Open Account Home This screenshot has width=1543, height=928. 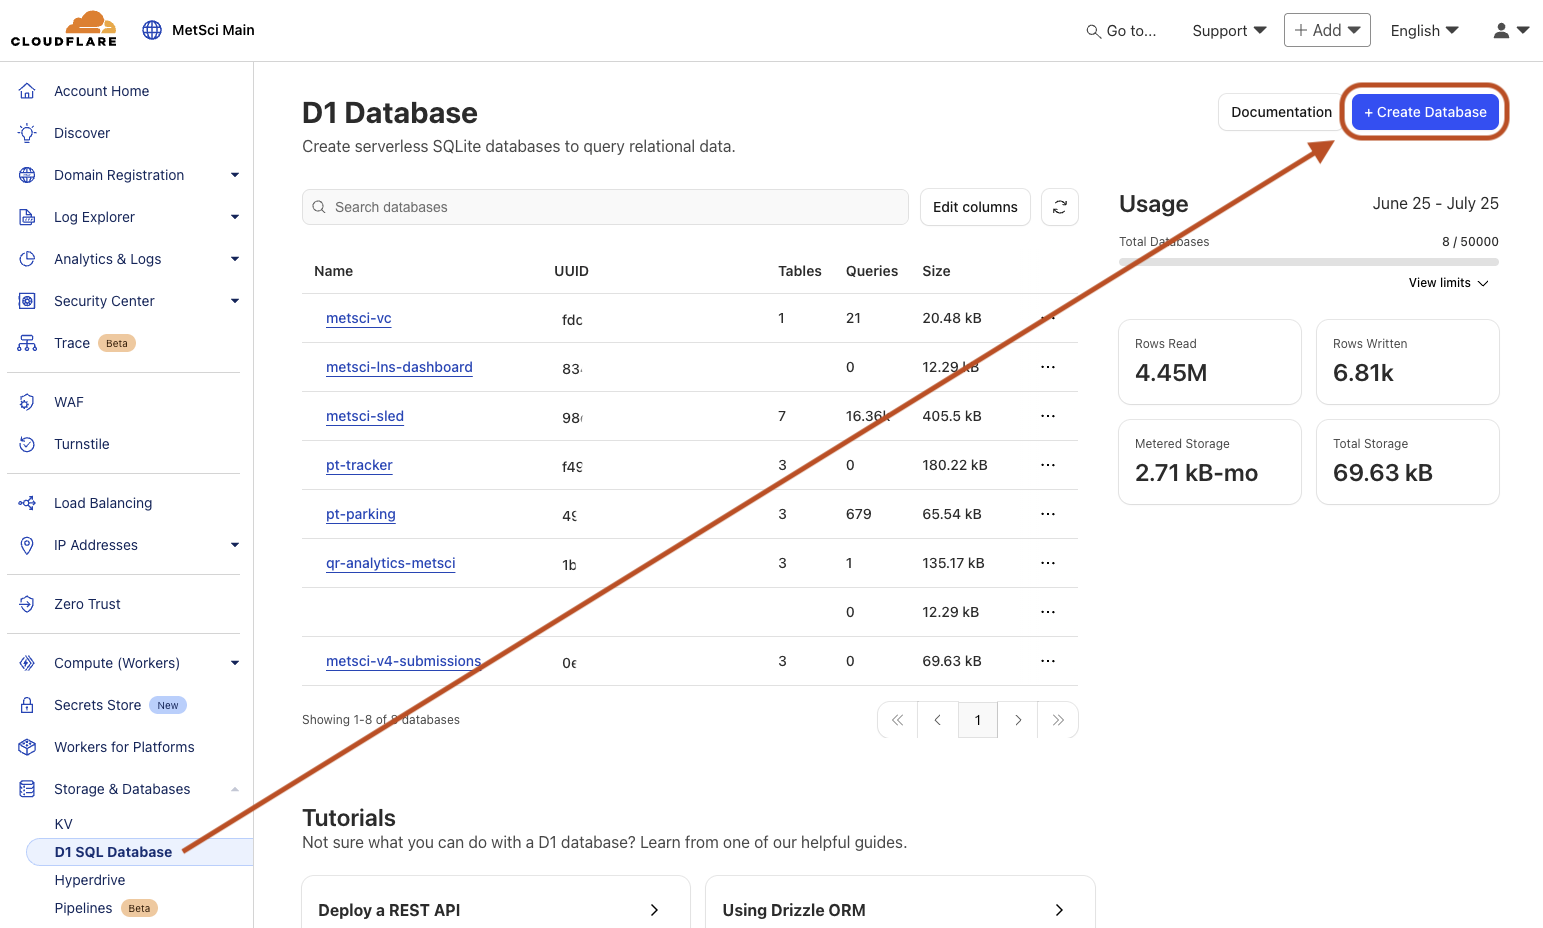tap(101, 90)
